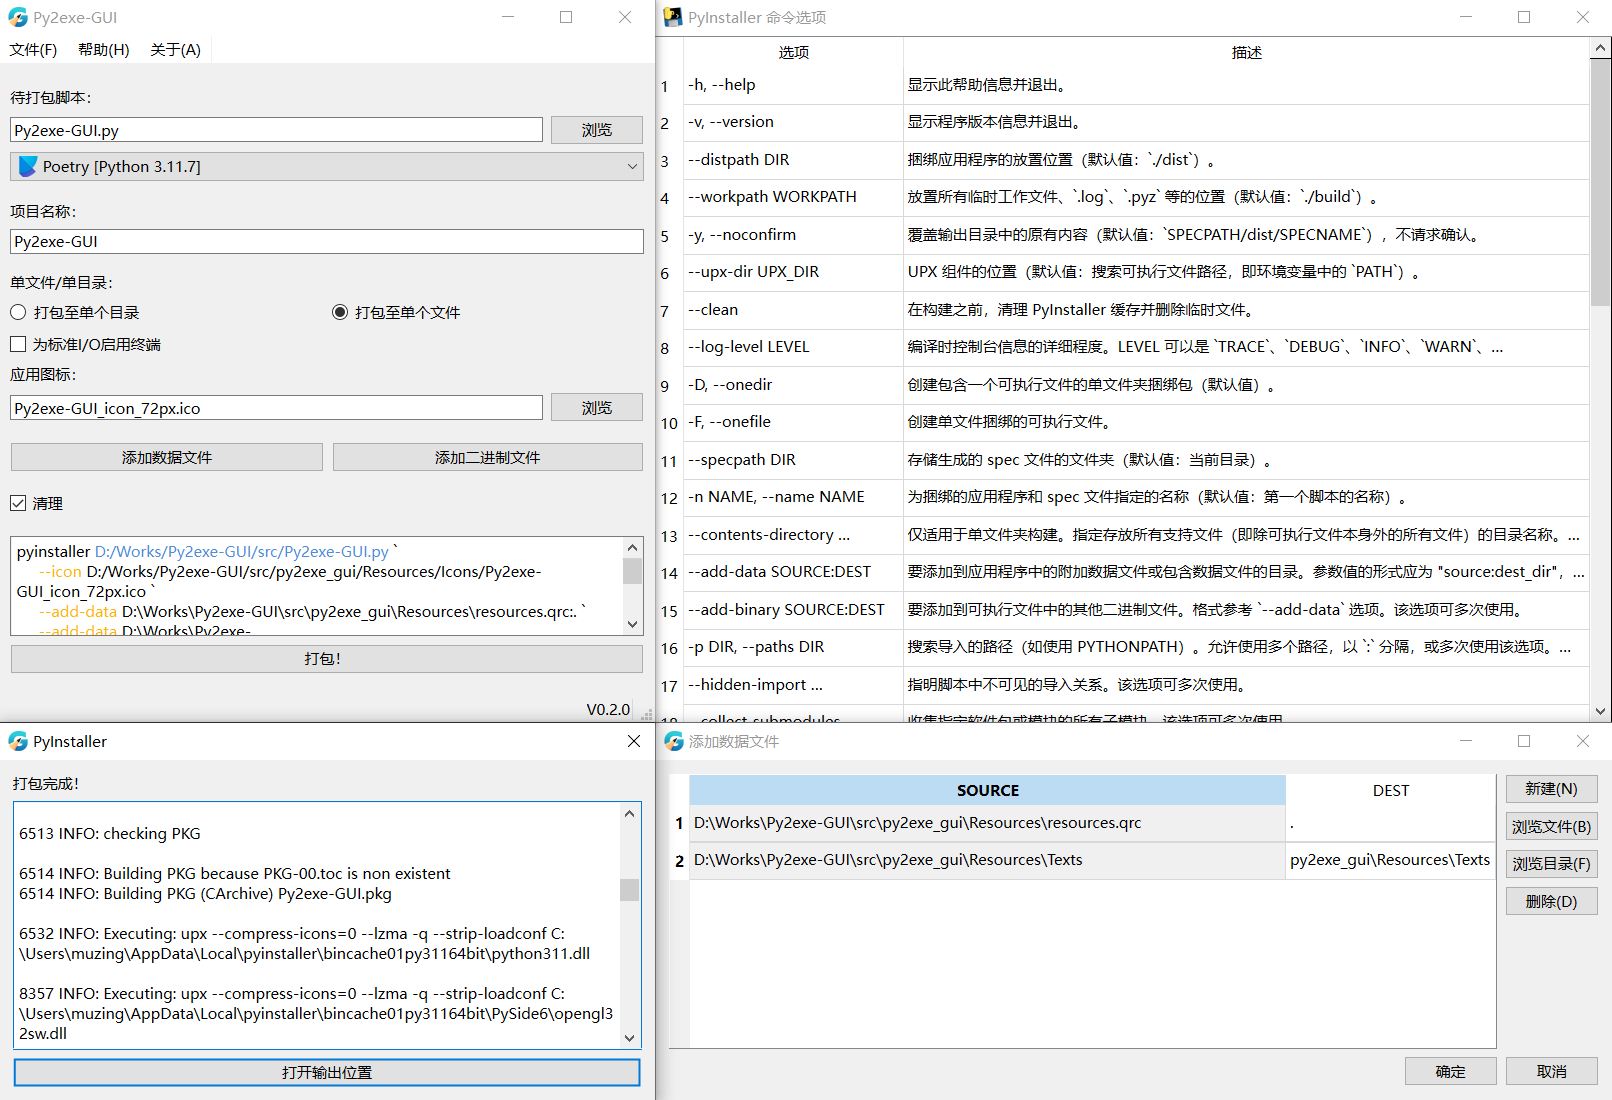Uncheck the 清理 checkbox

(x=19, y=504)
